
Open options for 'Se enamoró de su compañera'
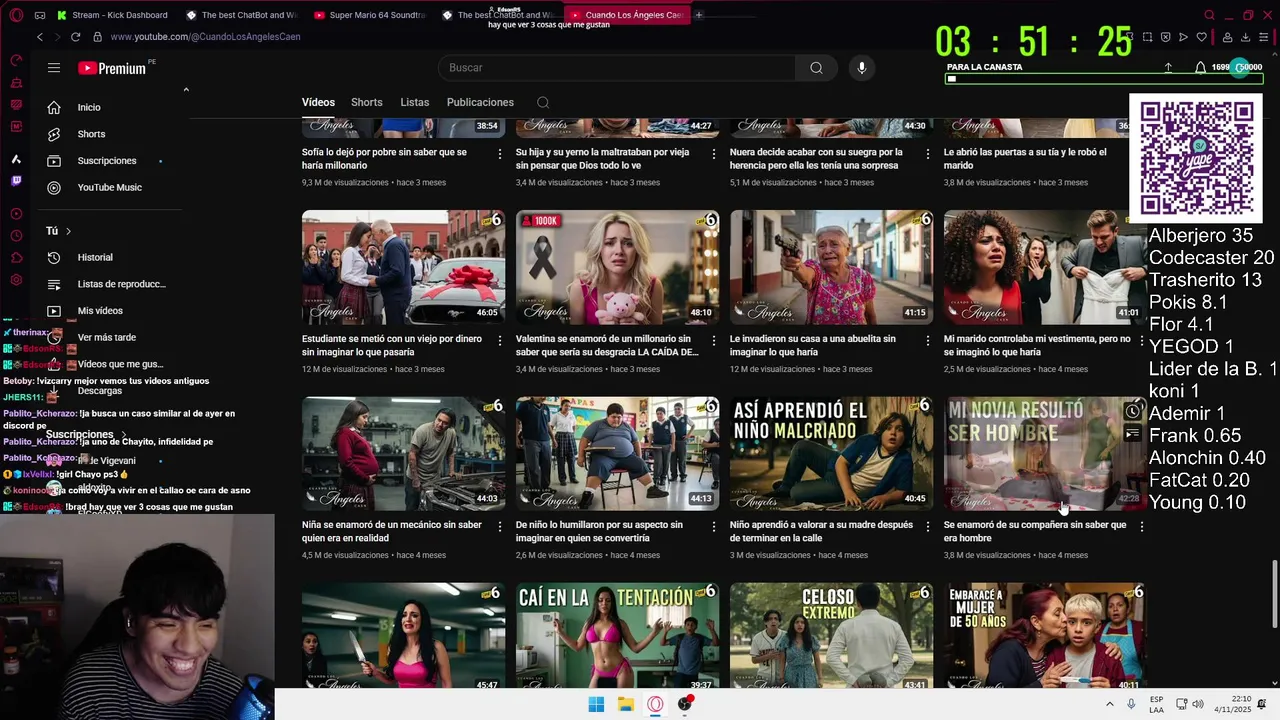pyautogui.click(x=1142, y=526)
